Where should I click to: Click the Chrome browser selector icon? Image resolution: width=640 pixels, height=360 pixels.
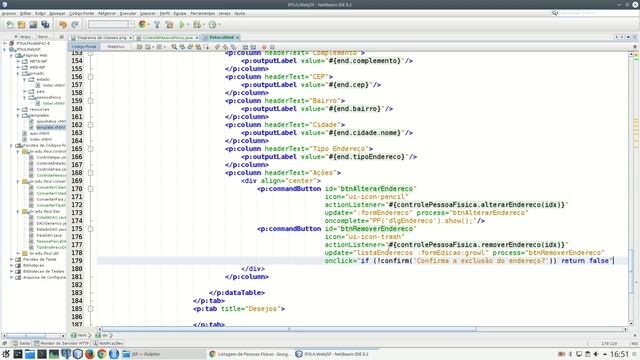(x=142, y=24)
